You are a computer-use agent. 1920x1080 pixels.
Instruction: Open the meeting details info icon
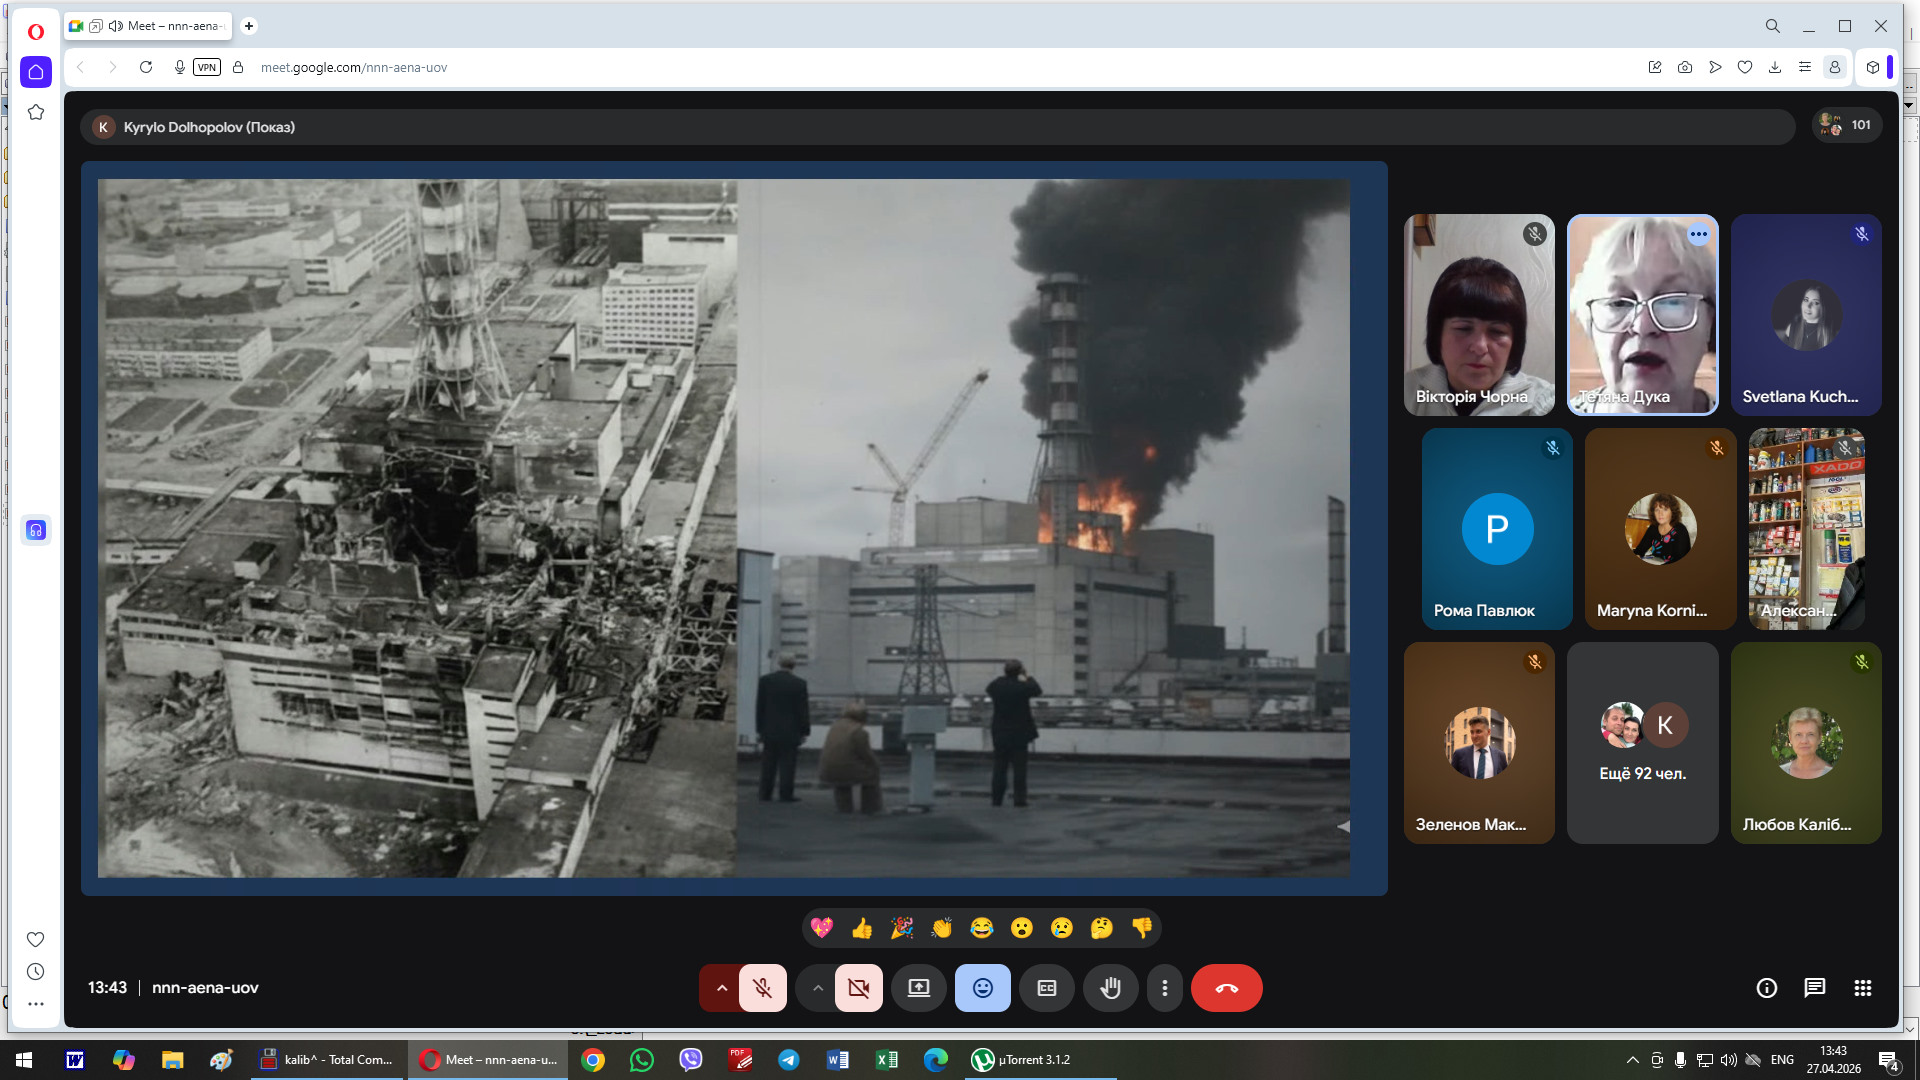1767,988
